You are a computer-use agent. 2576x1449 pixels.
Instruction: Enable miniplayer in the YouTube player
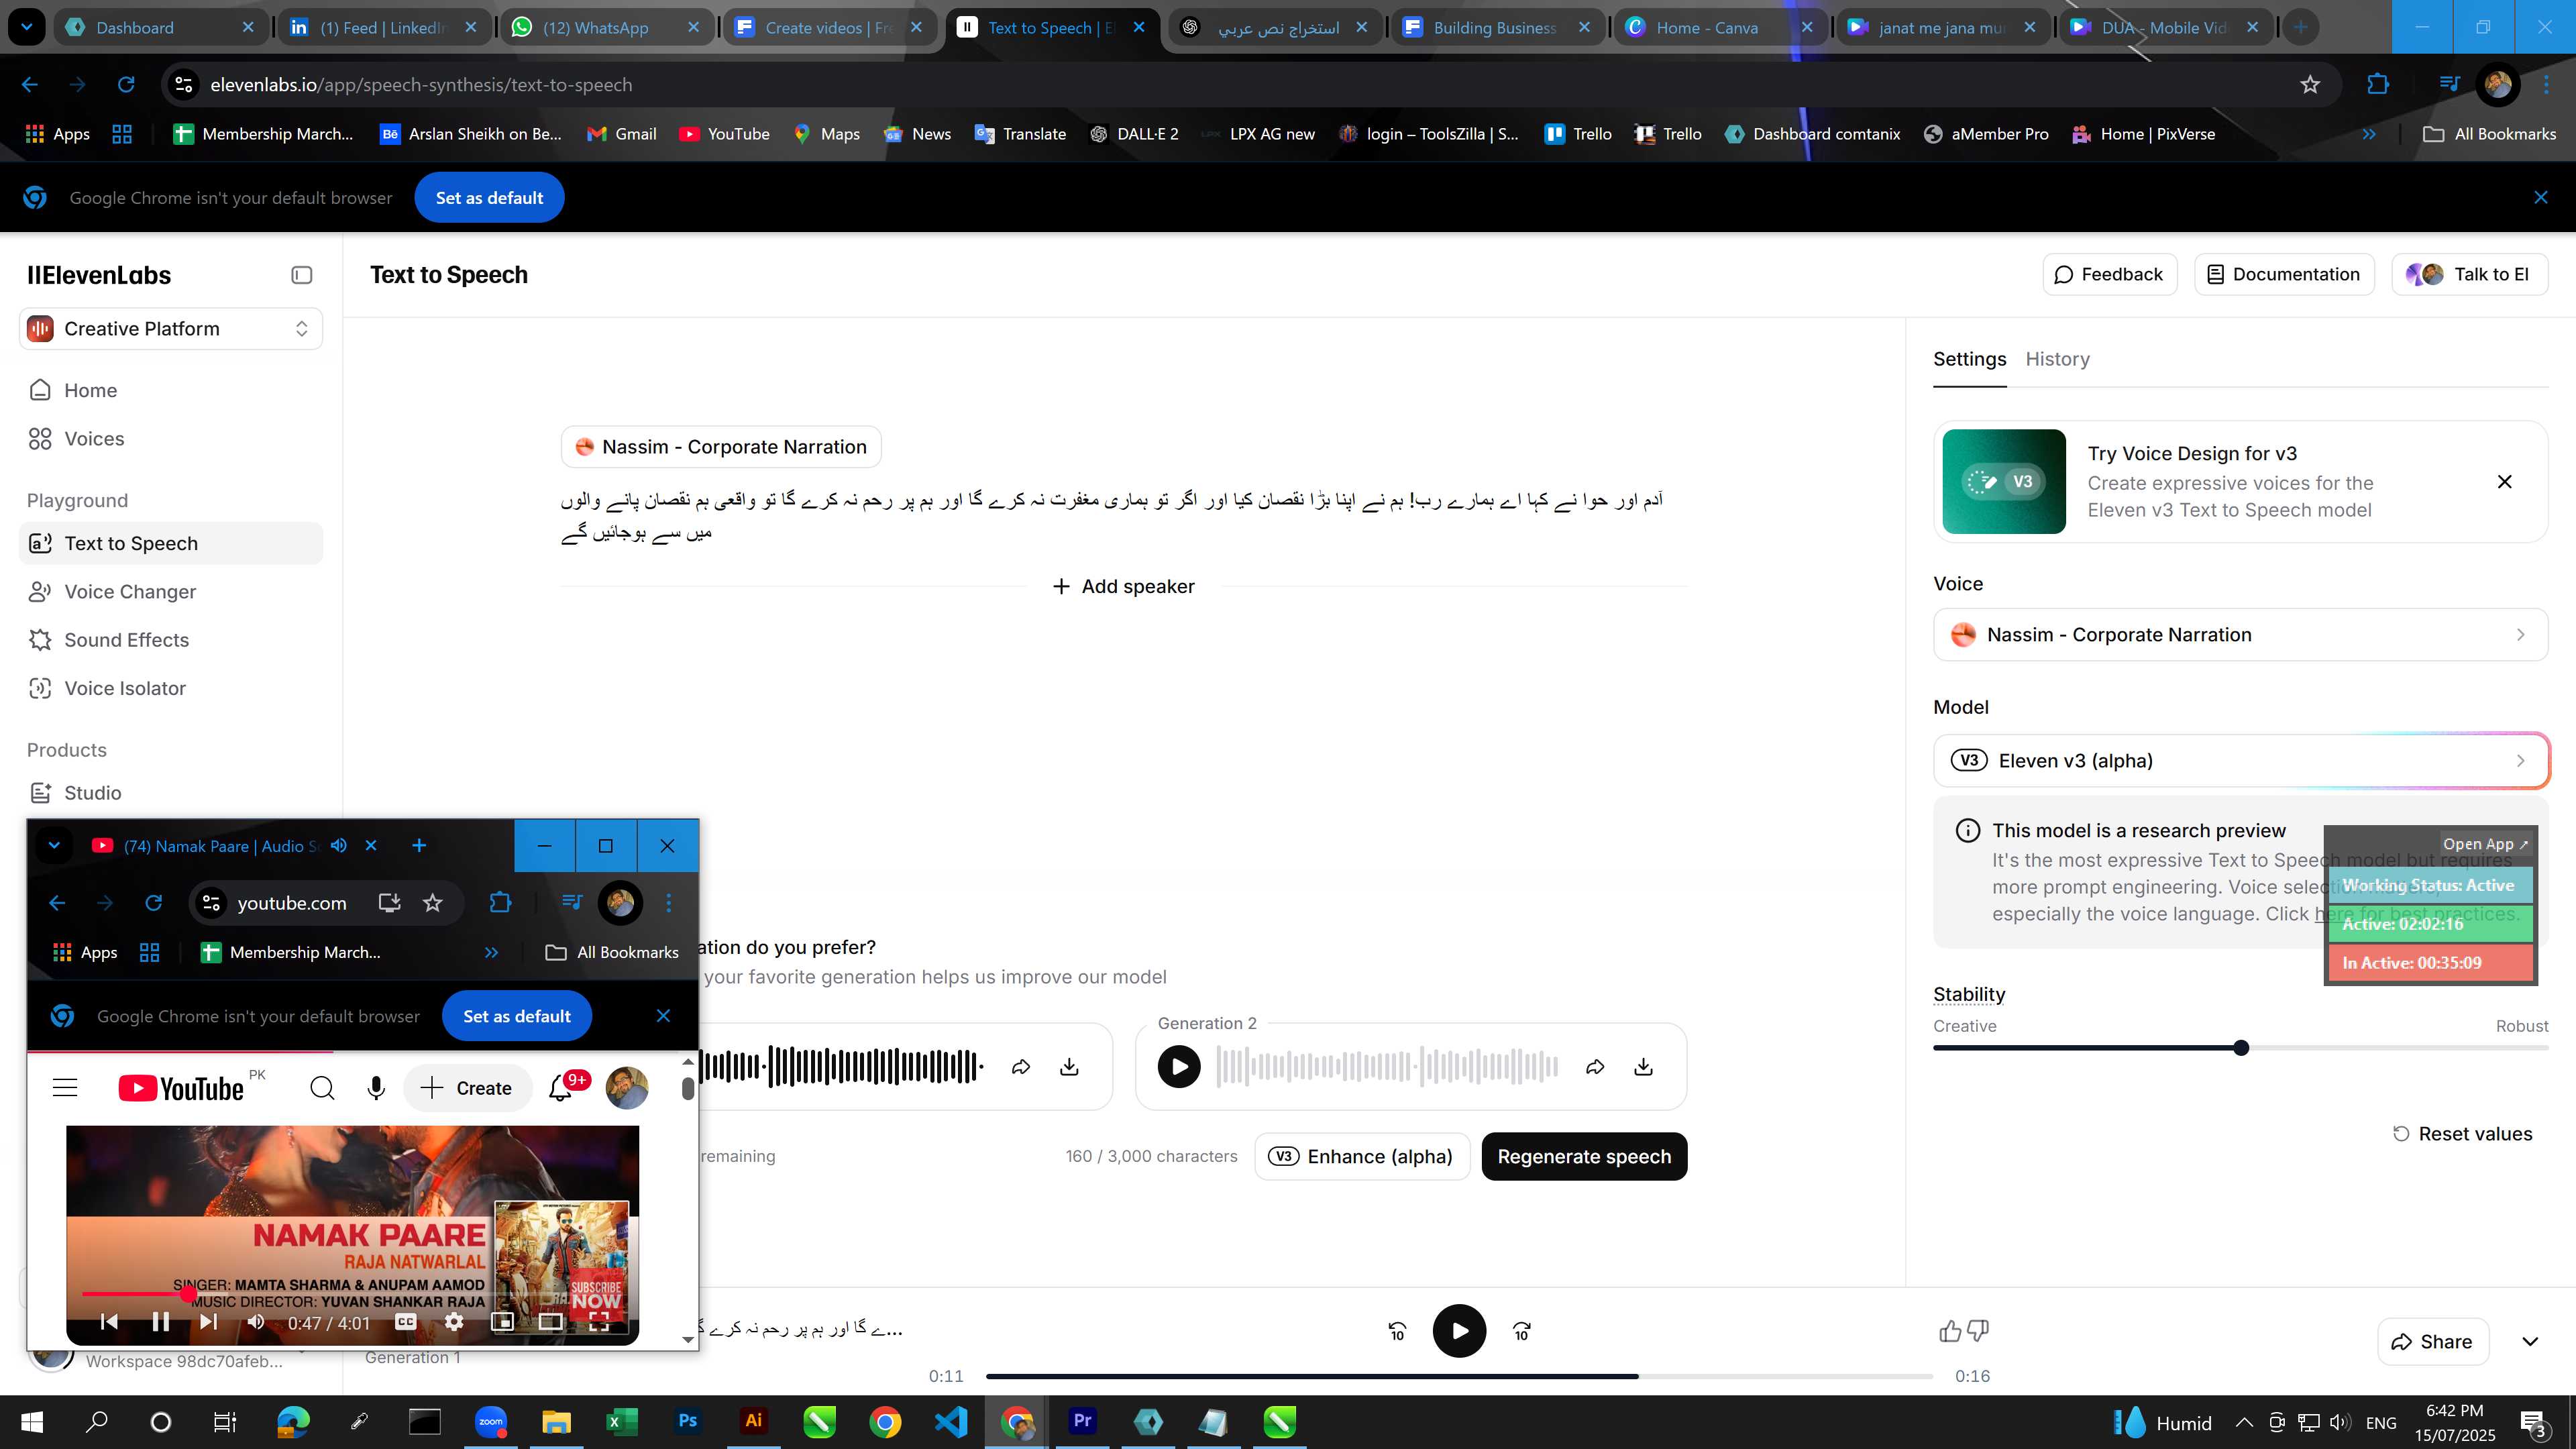502,1322
